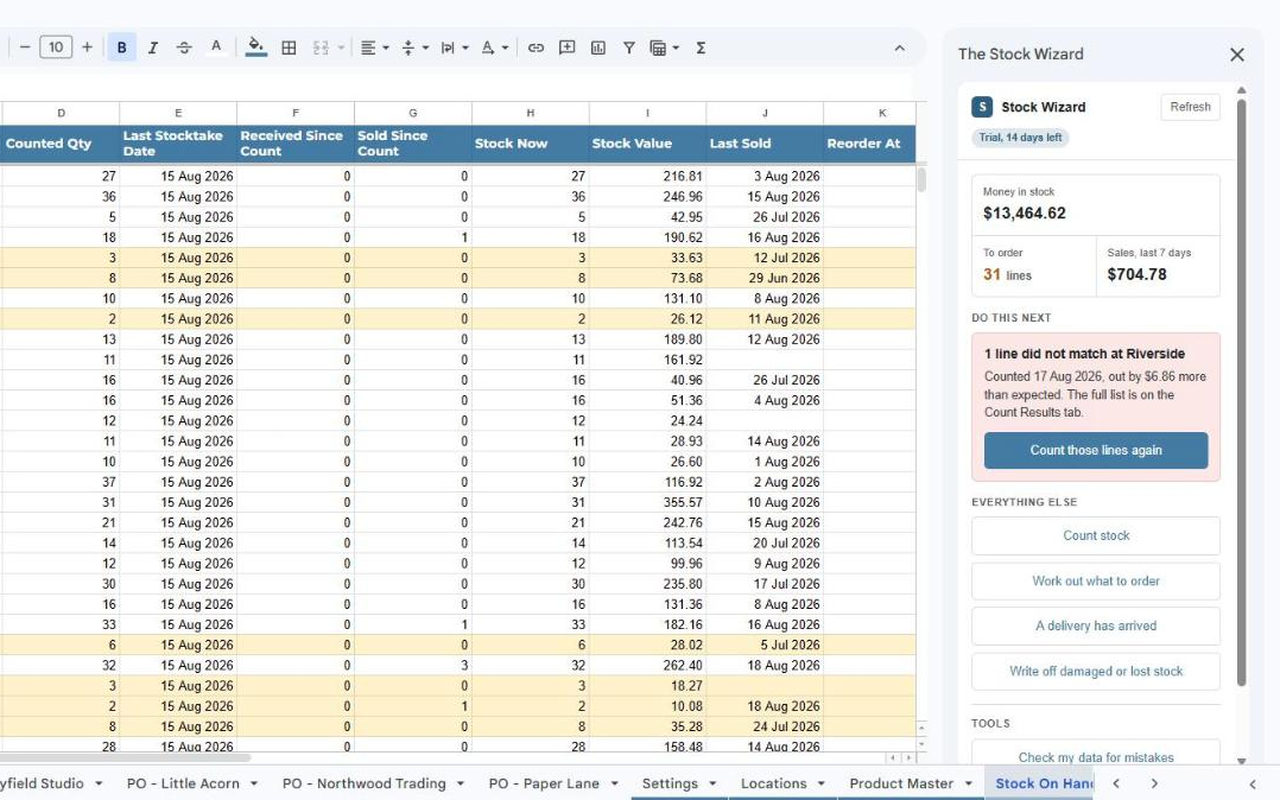This screenshot has height=800, width=1280.
Task: Expand text wrapping dropdown arrow
Action: (465, 47)
